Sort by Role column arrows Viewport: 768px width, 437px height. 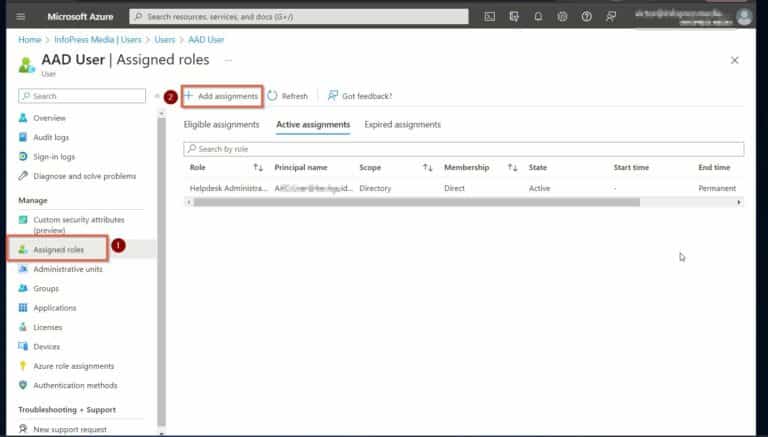(258, 168)
